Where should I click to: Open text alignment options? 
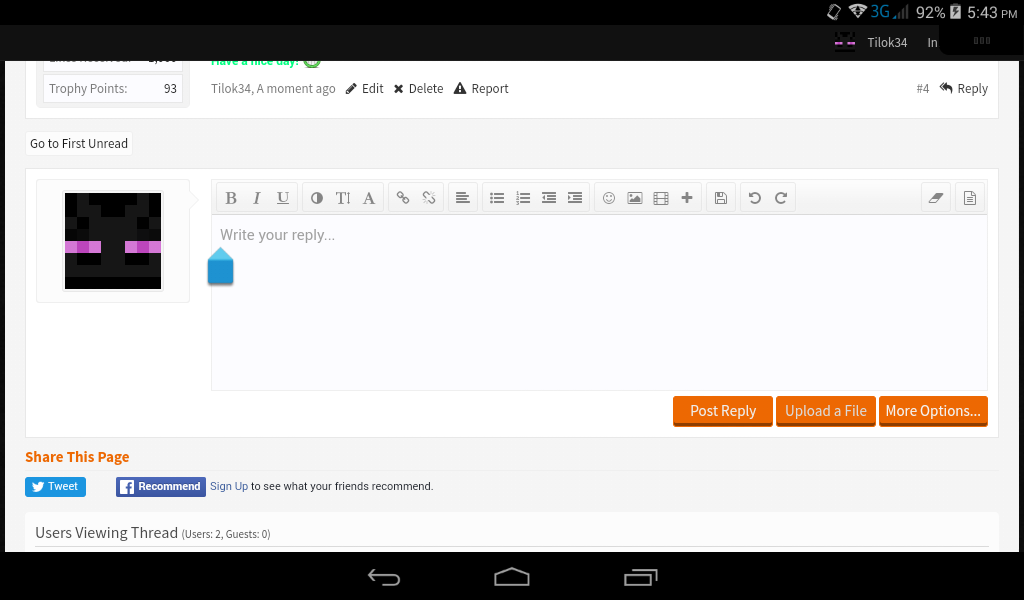pos(462,198)
